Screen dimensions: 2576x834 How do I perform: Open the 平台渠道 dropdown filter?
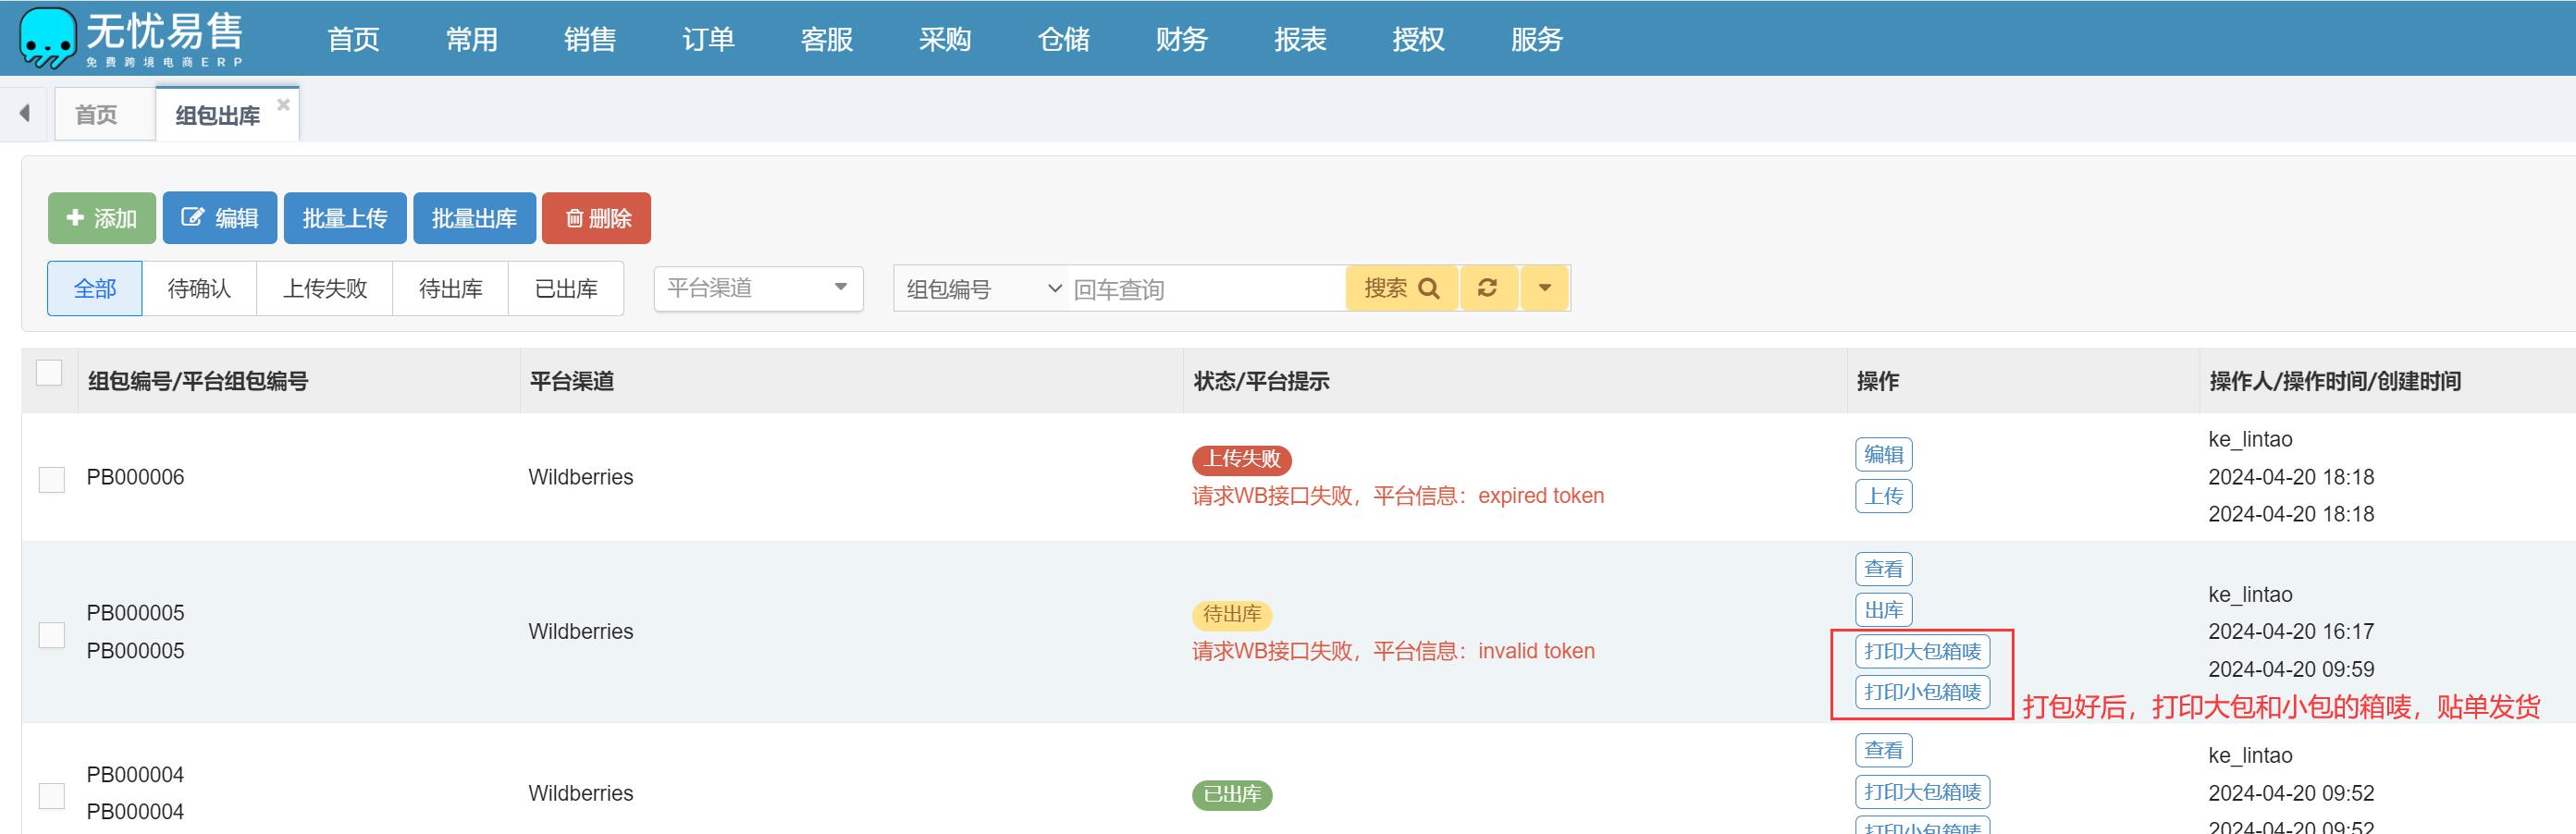758,288
